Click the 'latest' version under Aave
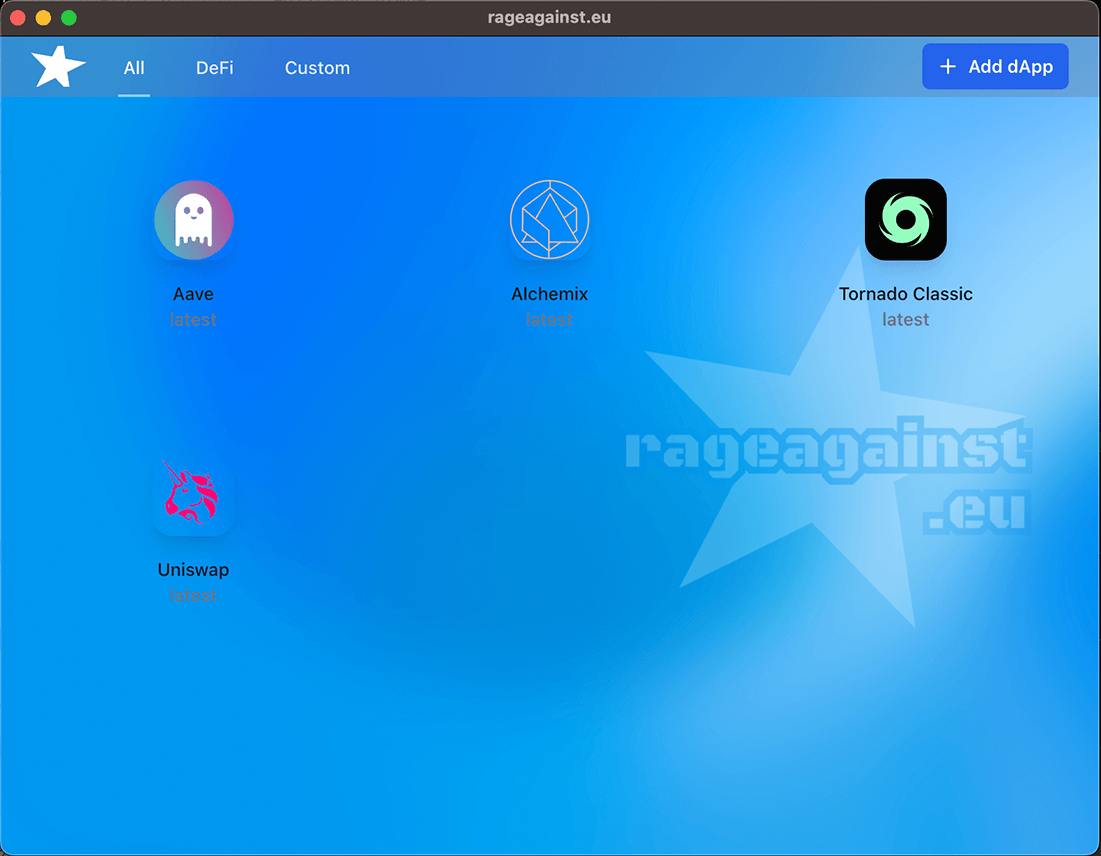The image size is (1101, 856). [x=193, y=320]
